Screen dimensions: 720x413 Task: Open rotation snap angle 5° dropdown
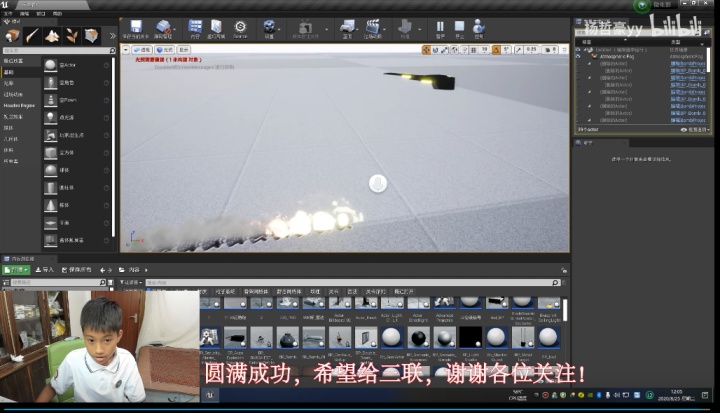(506, 50)
